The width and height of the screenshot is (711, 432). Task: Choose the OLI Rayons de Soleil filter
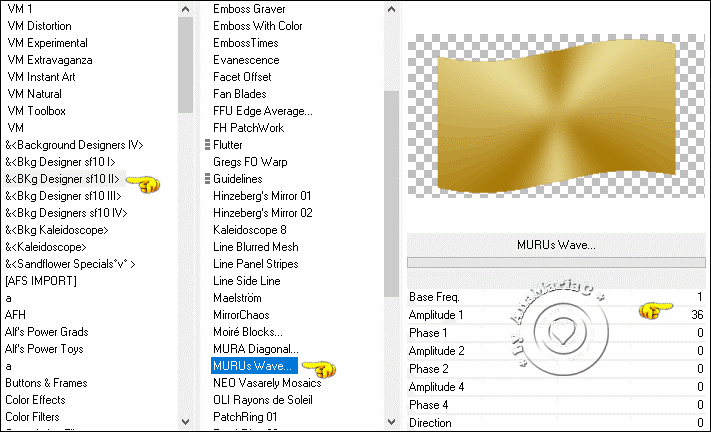click(x=263, y=400)
